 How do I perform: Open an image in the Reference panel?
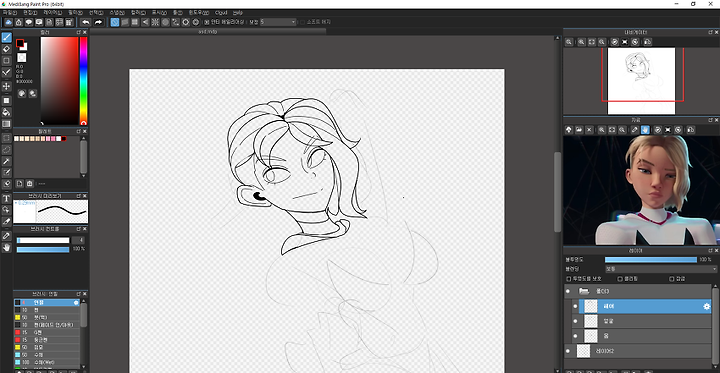click(x=579, y=130)
